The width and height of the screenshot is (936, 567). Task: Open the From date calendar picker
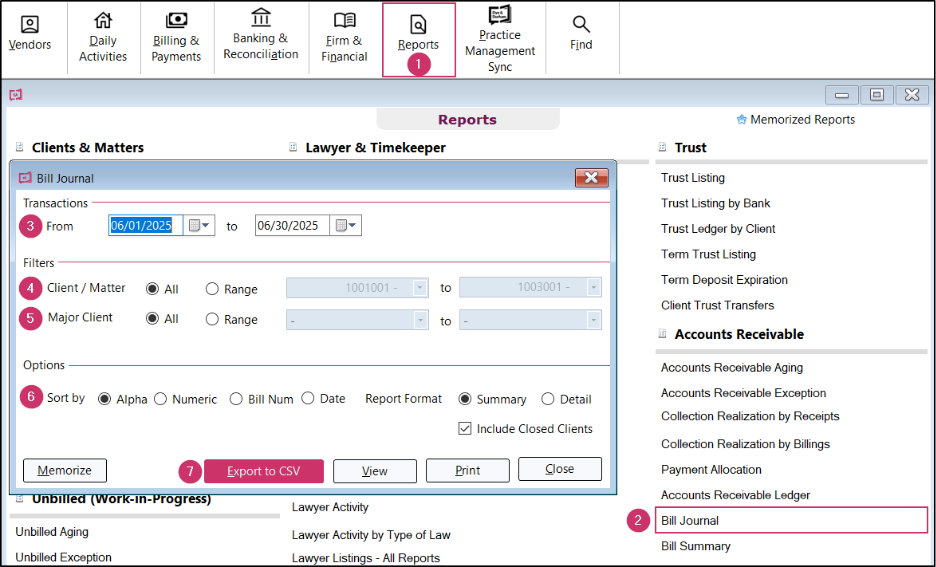(x=199, y=226)
